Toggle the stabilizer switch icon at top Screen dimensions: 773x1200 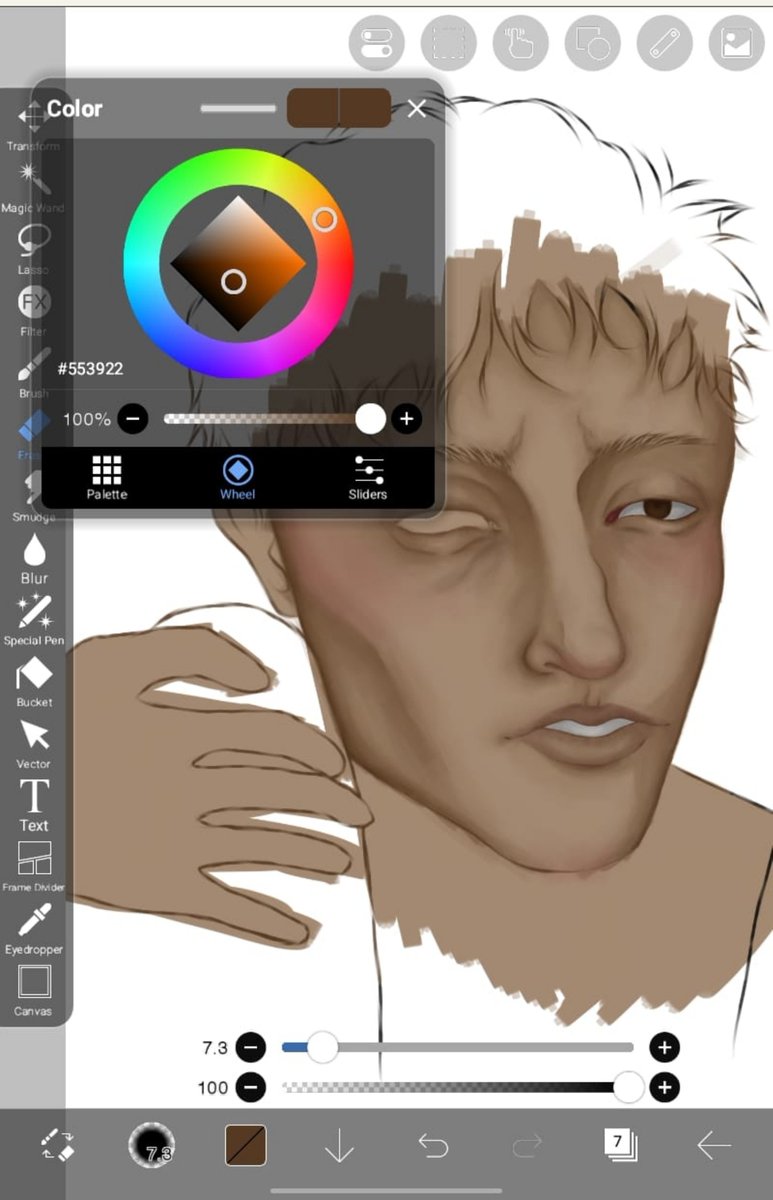click(376, 43)
